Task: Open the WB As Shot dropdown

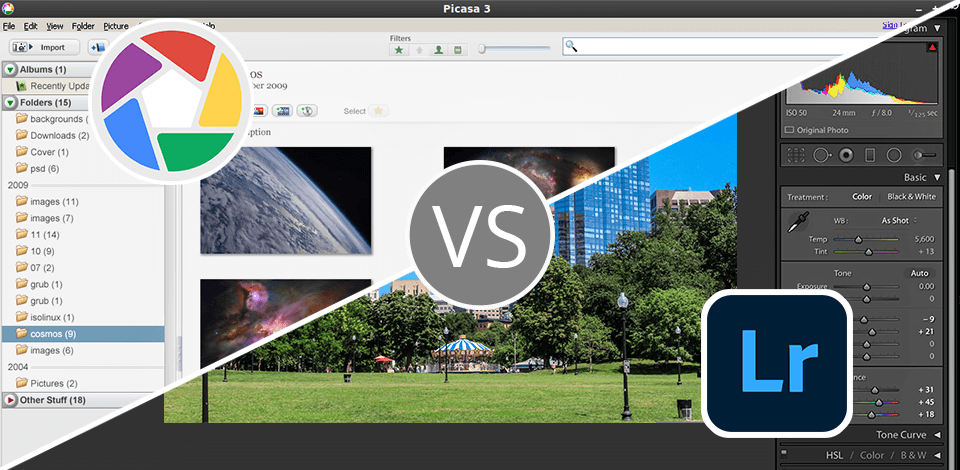Action: 899,220
